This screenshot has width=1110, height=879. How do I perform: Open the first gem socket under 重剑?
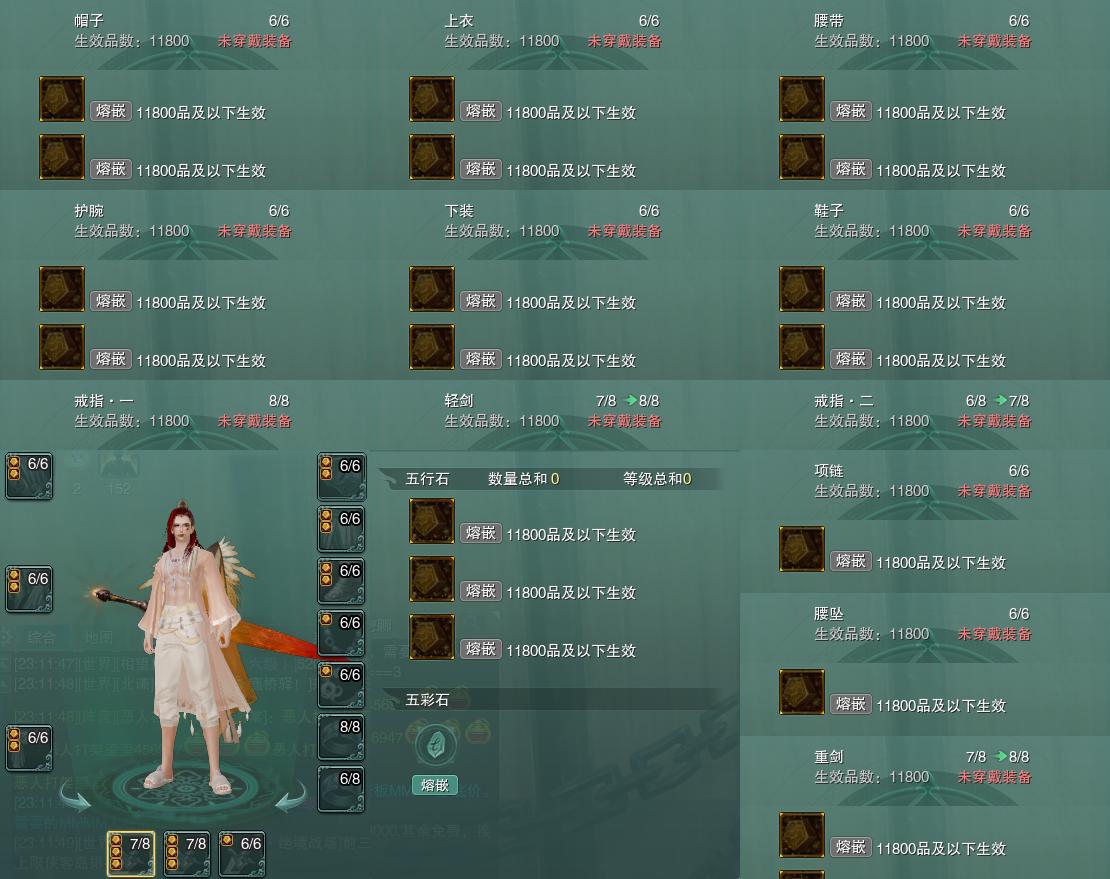pos(801,834)
